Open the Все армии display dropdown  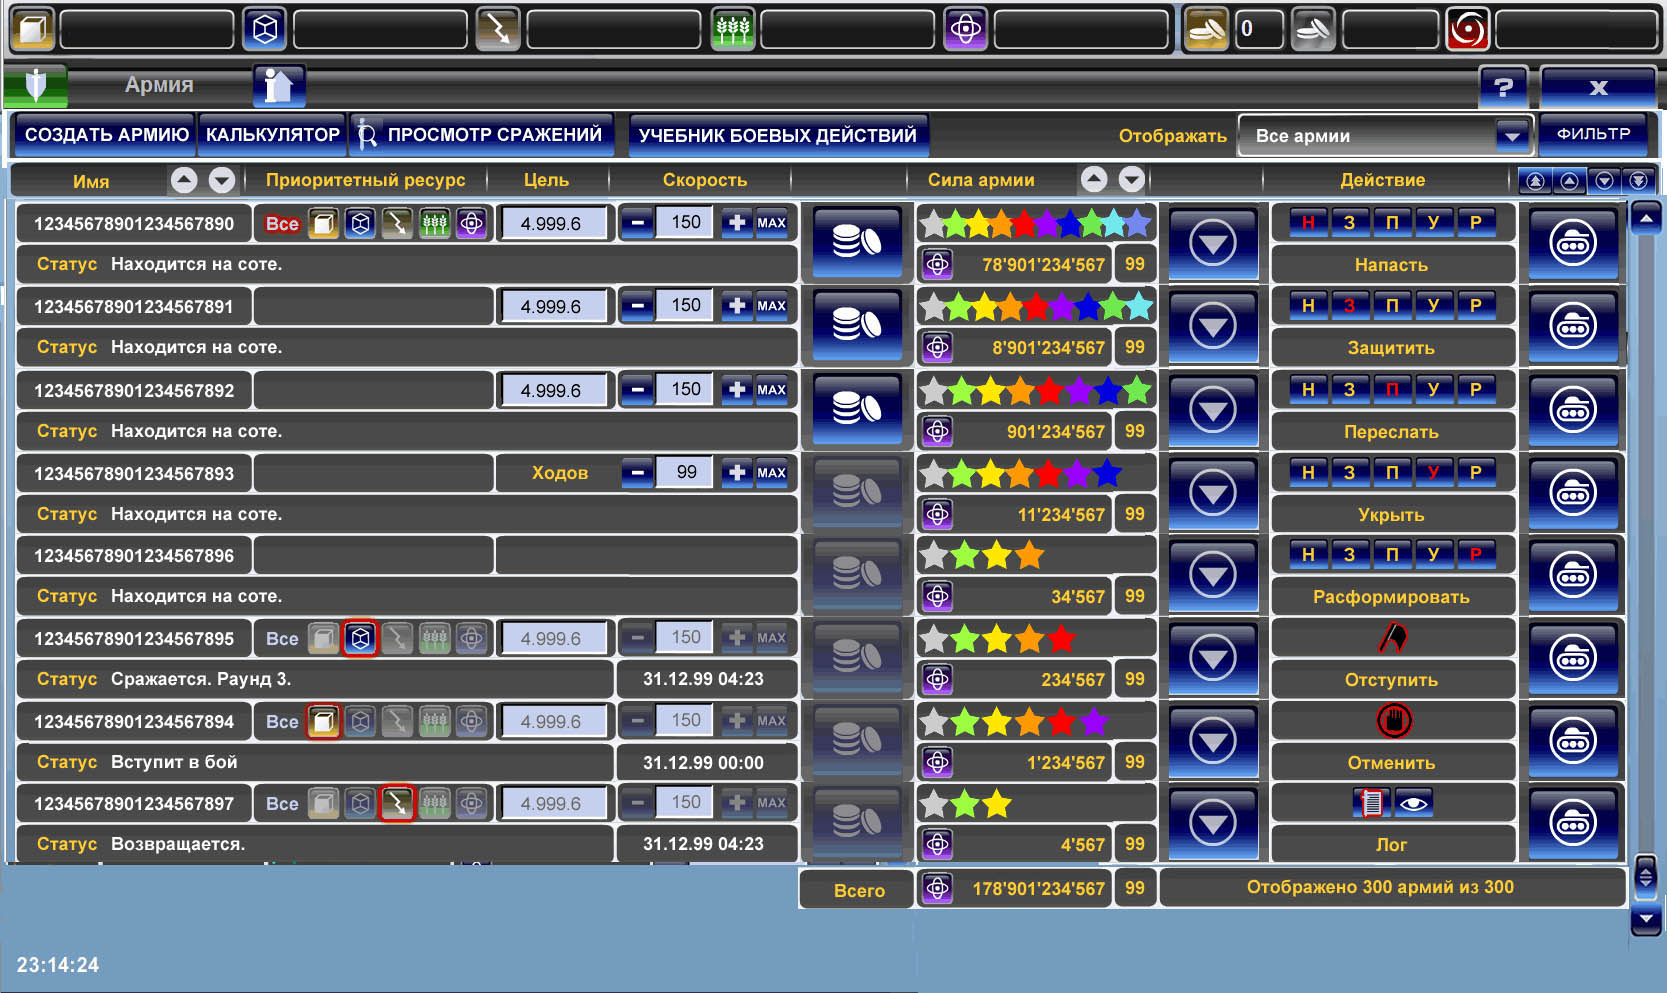click(x=1384, y=136)
